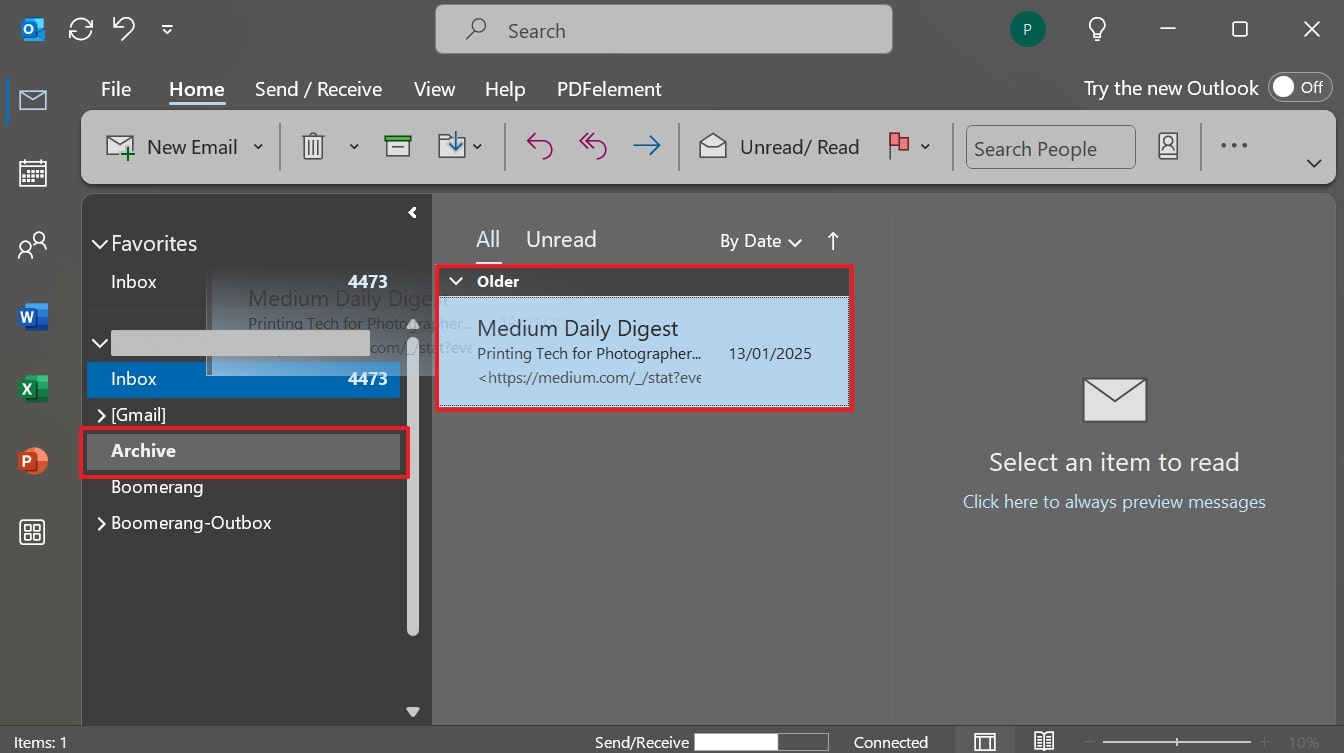The height and width of the screenshot is (753, 1344).
Task: Collapse the Favorites folder group
Action: [99, 244]
